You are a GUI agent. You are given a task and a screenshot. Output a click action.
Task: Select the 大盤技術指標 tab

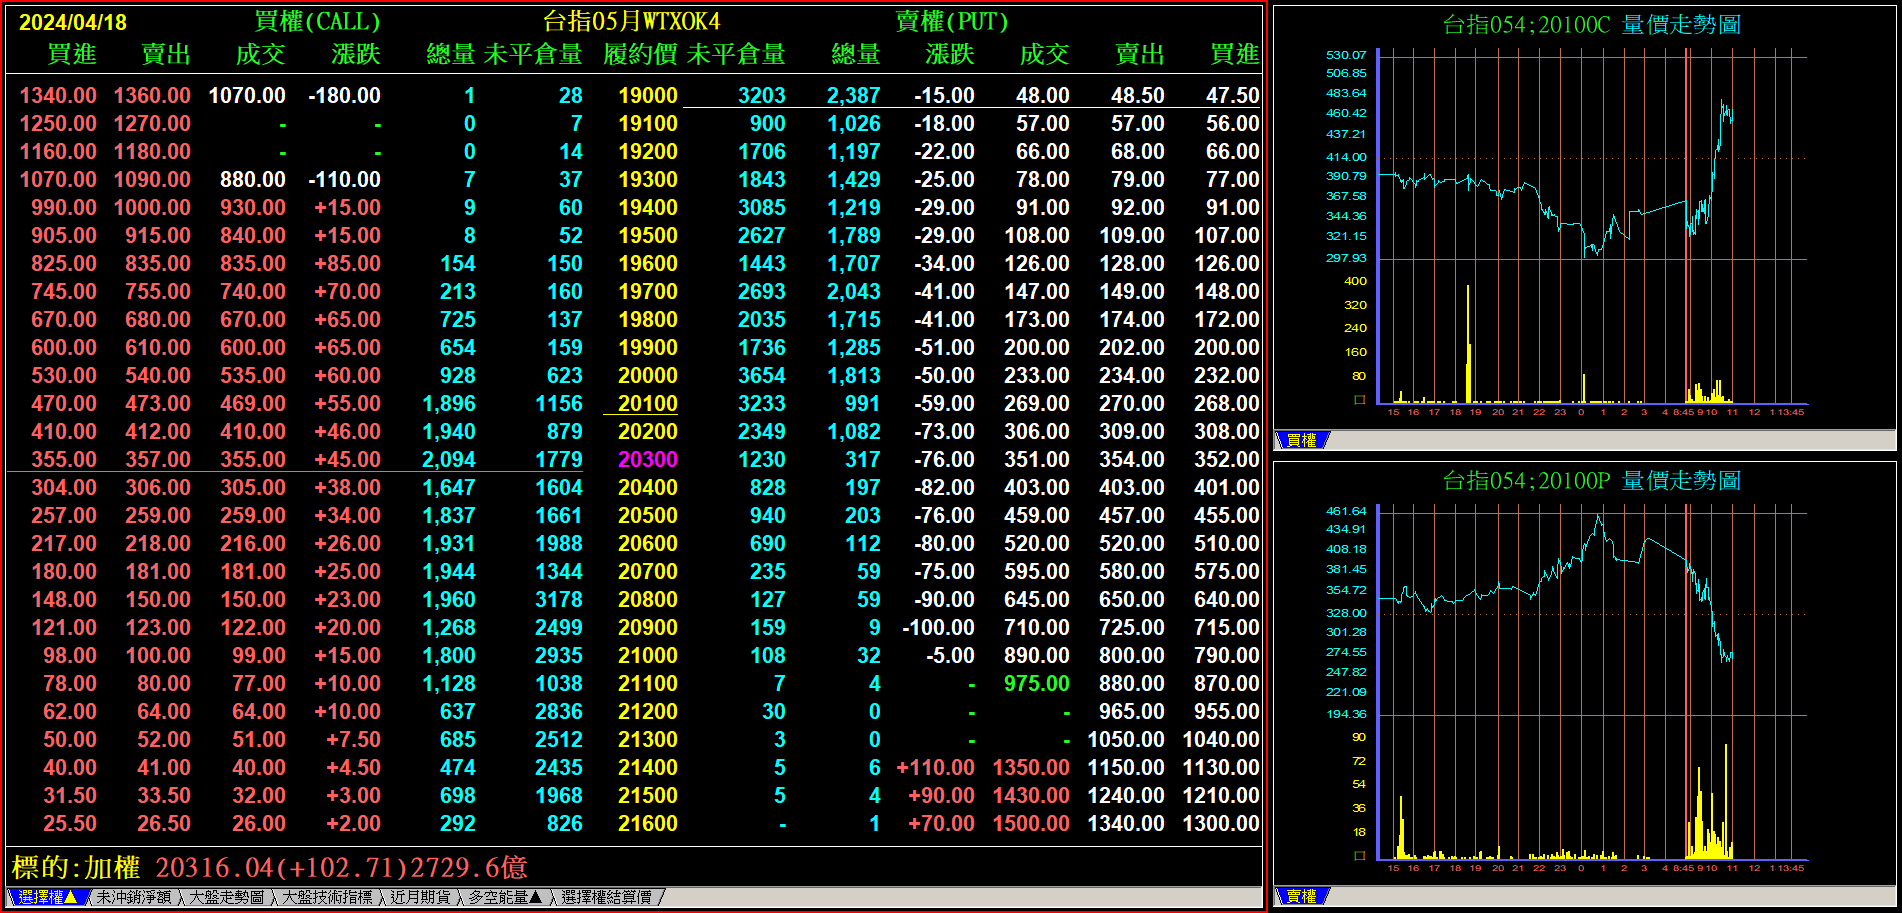pyautogui.click(x=327, y=897)
